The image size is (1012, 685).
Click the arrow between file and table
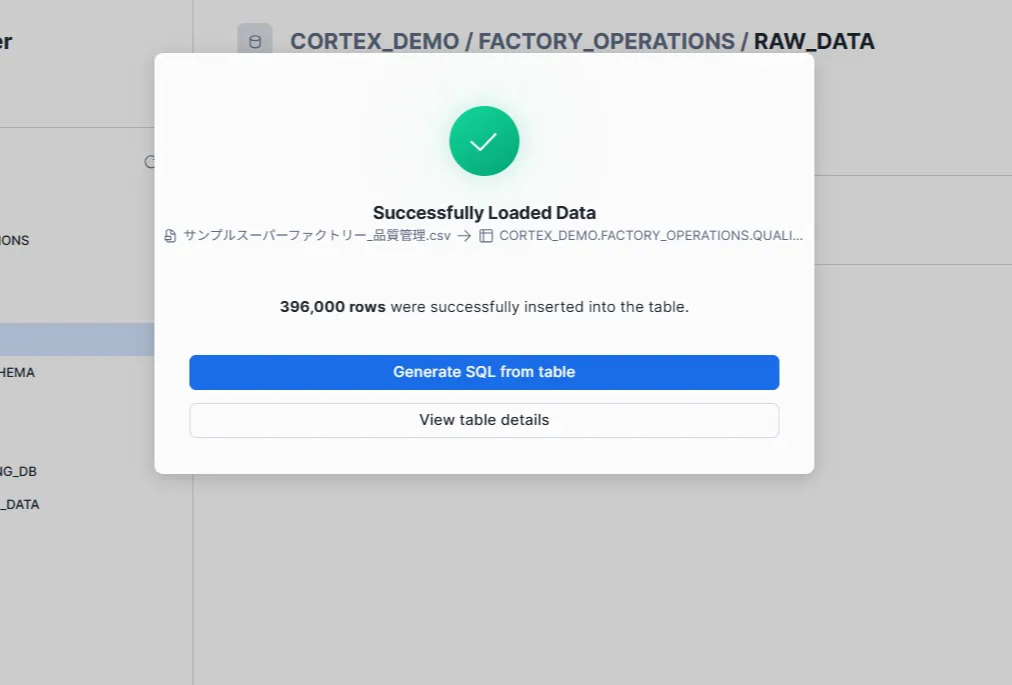[x=464, y=236]
